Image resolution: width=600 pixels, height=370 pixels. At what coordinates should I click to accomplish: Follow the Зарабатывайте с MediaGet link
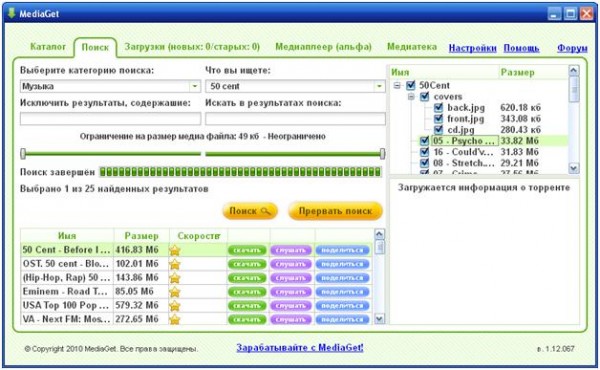[x=300, y=347]
